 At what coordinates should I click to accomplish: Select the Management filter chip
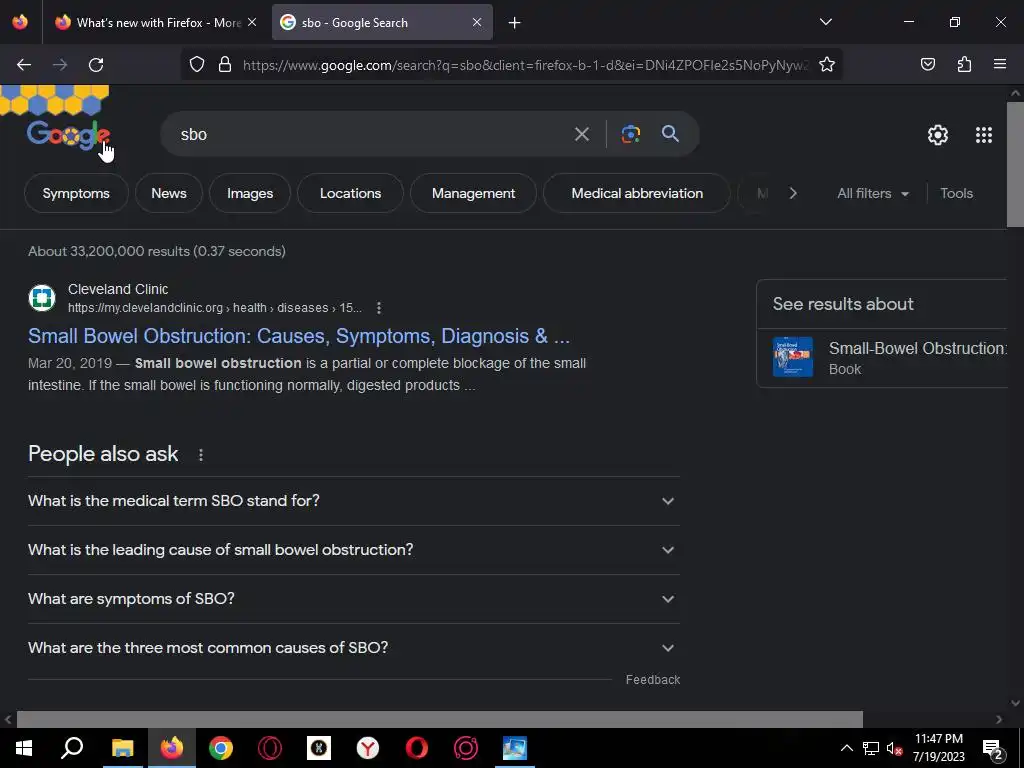(473, 193)
